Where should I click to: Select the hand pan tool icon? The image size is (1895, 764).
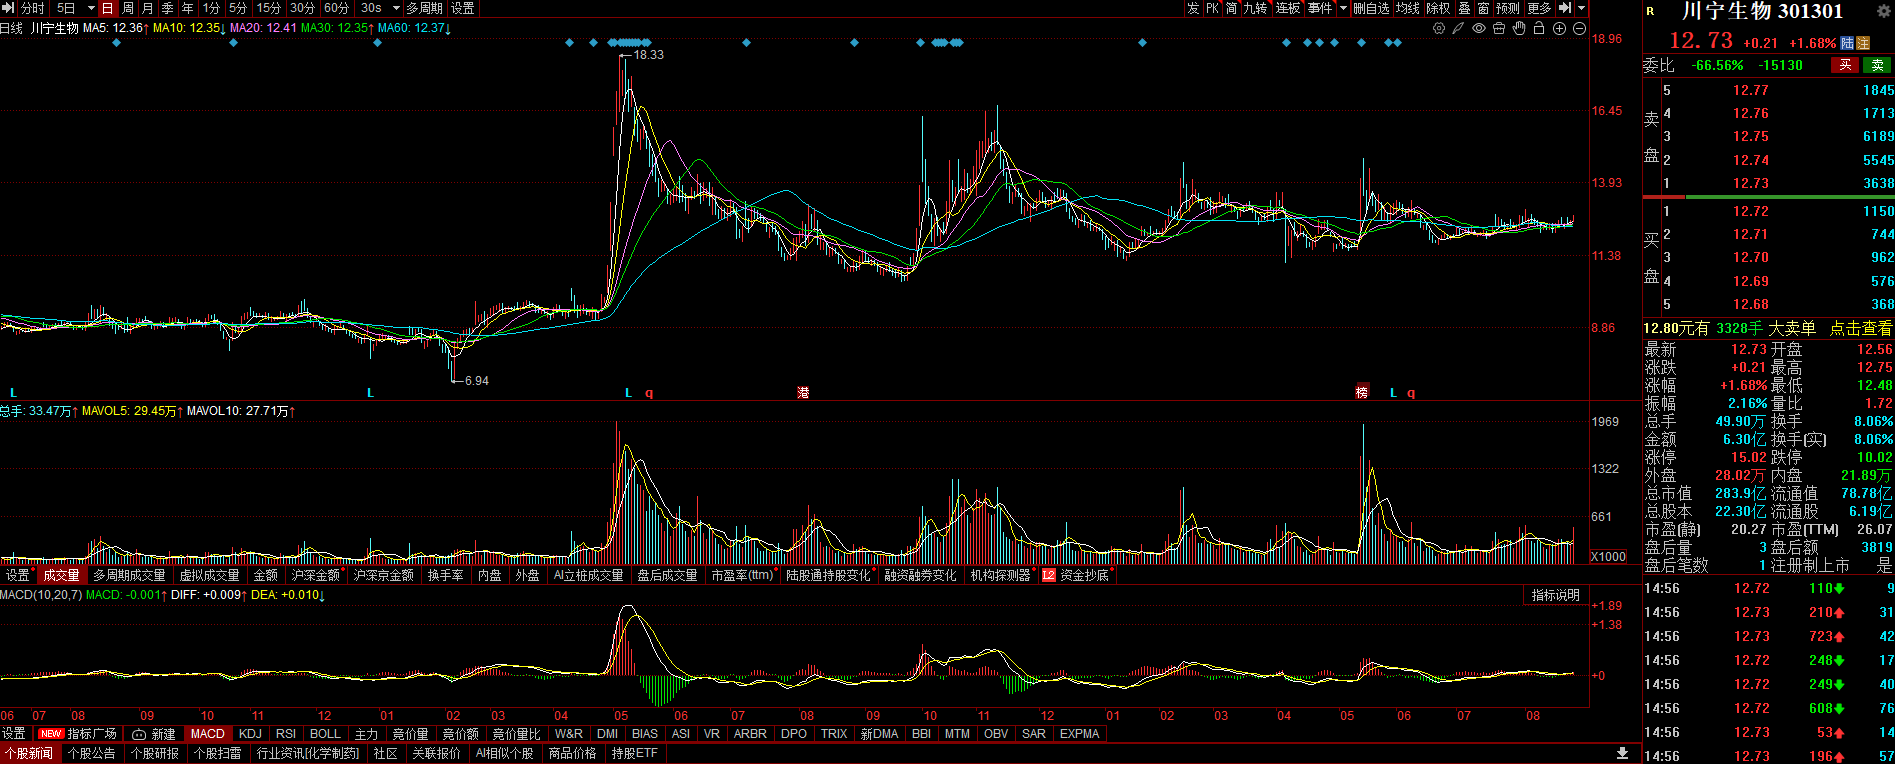tap(1519, 28)
